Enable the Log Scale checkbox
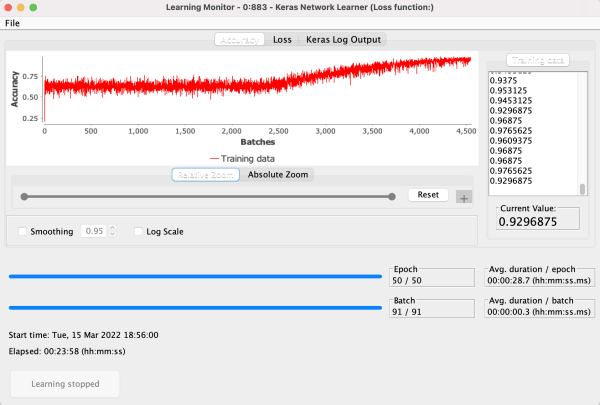Image resolution: width=600 pixels, height=405 pixels. (139, 232)
